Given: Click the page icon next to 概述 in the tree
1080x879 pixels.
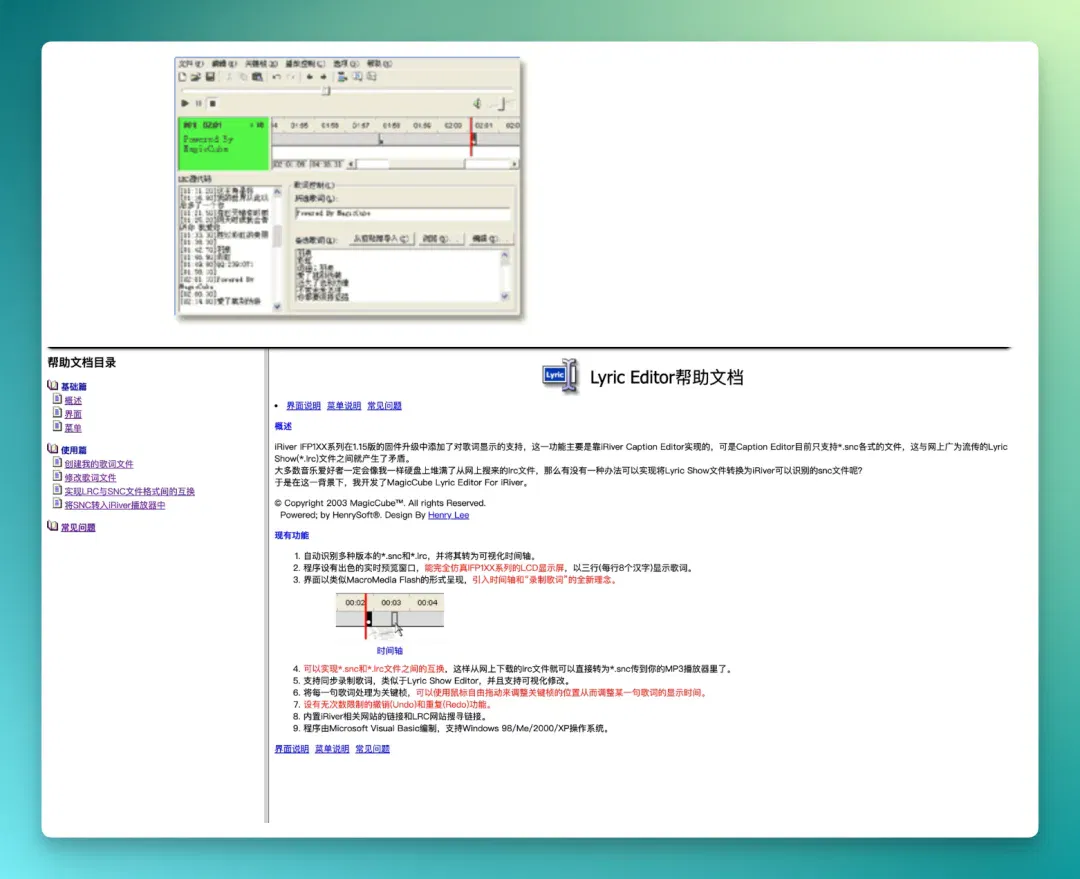Looking at the screenshot, I should [58, 399].
